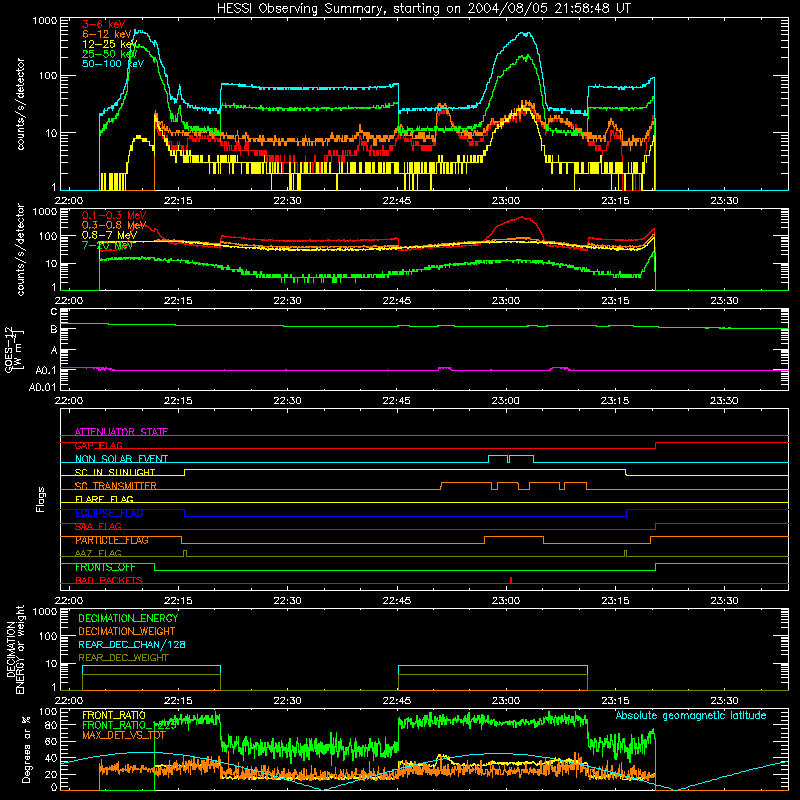Screen dimensions: 800x800
Task: Click the FRONT_RATIO legend label
Action: (114, 715)
